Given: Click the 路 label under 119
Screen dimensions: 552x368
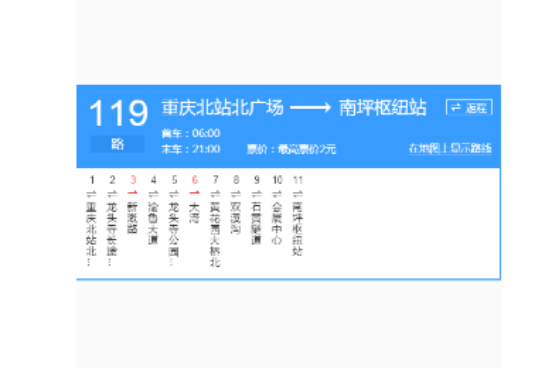Looking at the screenshot, I should (x=117, y=144).
